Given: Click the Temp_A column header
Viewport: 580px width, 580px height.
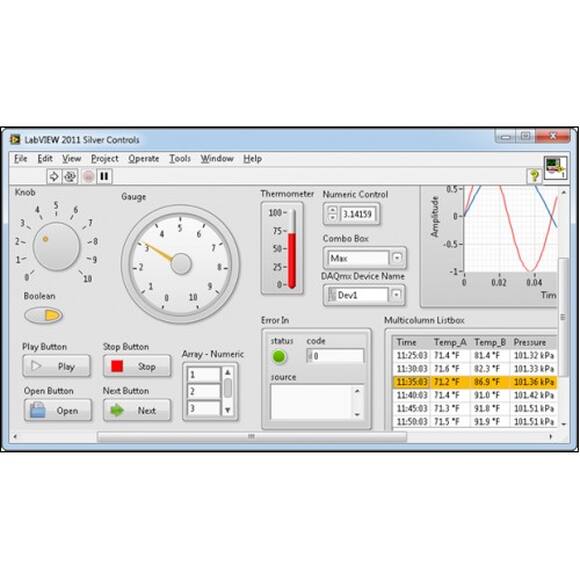Looking at the screenshot, I should pyautogui.click(x=450, y=343).
